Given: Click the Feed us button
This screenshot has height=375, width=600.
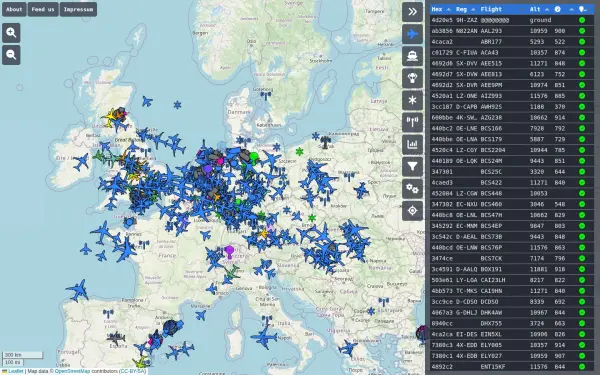Looking at the screenshot, I should [43, 9].
